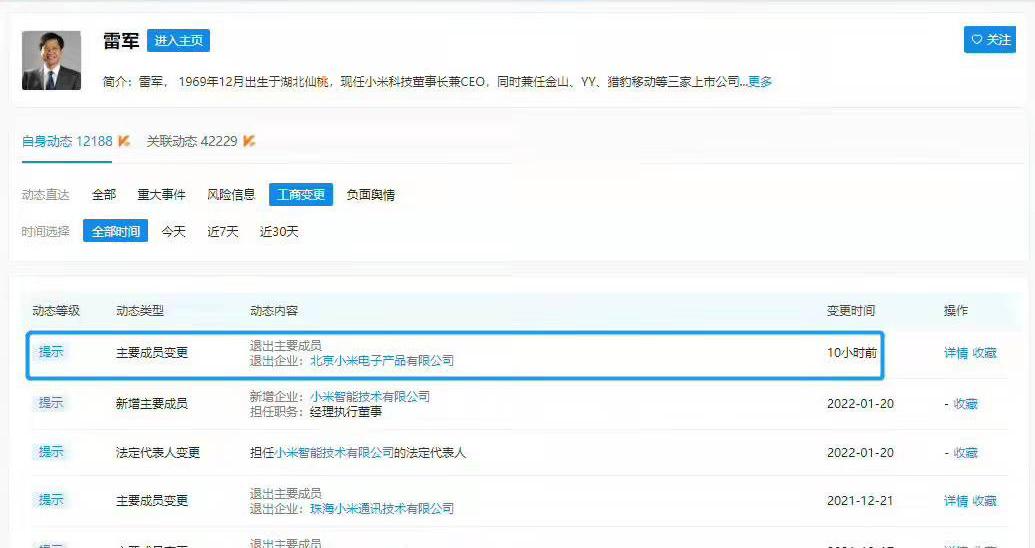Viewport: 1035px width, 548px height.
Task: Click 经理执行董事 position text
Action: [x=346, y=411]
